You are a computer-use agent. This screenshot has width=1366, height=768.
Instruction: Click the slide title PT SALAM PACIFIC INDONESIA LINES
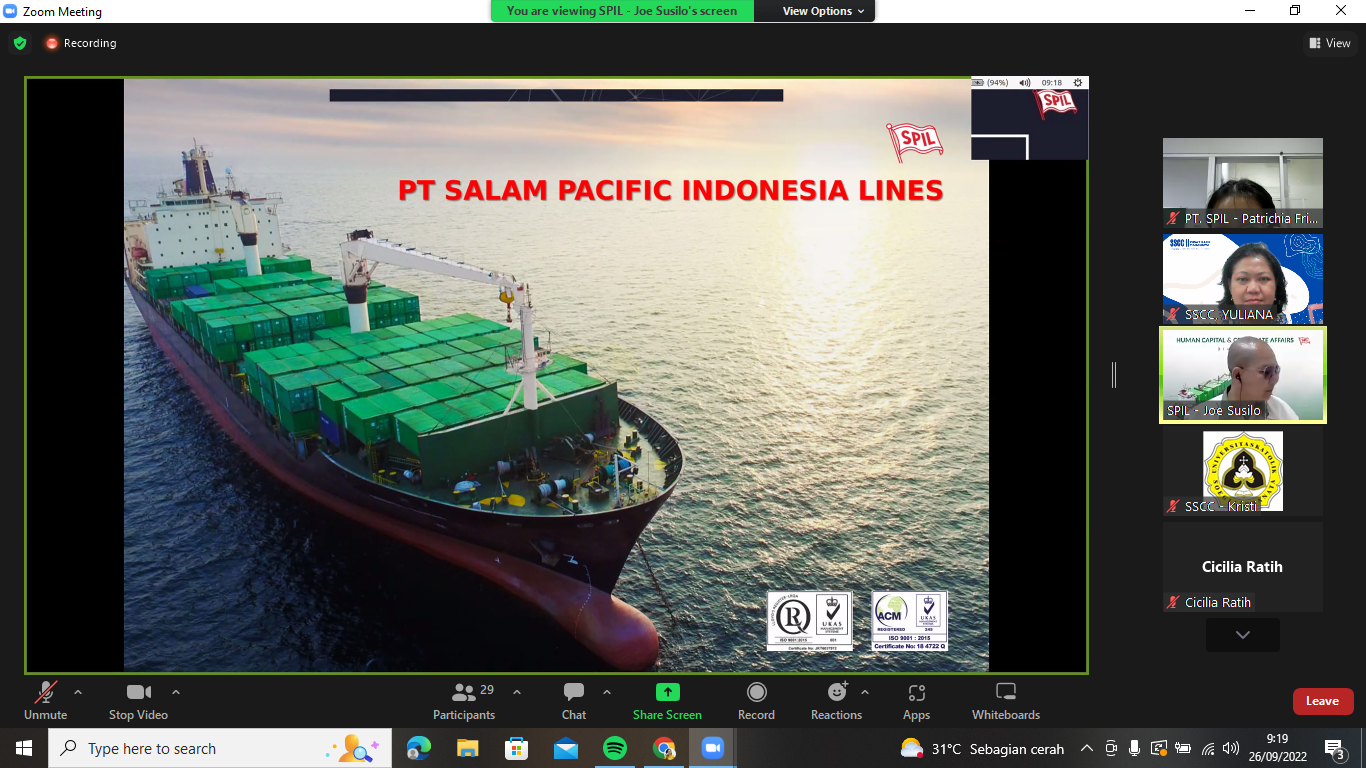point(670,190)
